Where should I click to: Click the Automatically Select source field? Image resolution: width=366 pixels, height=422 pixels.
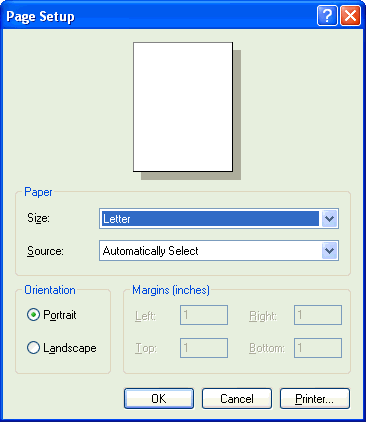[219, 251]
